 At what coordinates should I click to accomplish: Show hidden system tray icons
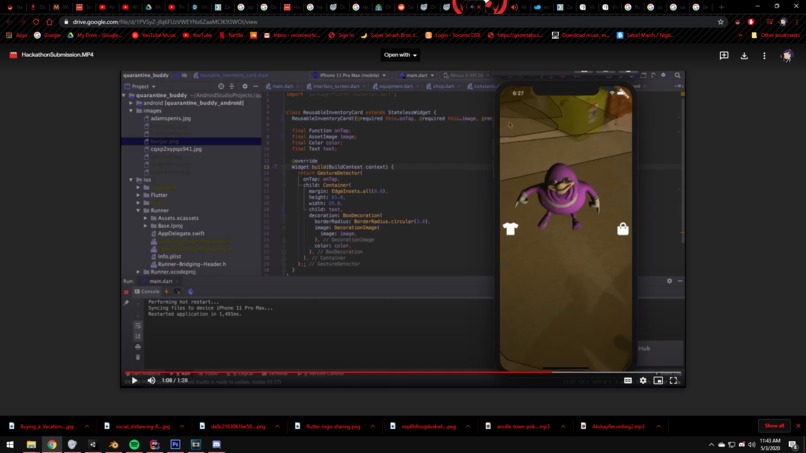(711, 445)
